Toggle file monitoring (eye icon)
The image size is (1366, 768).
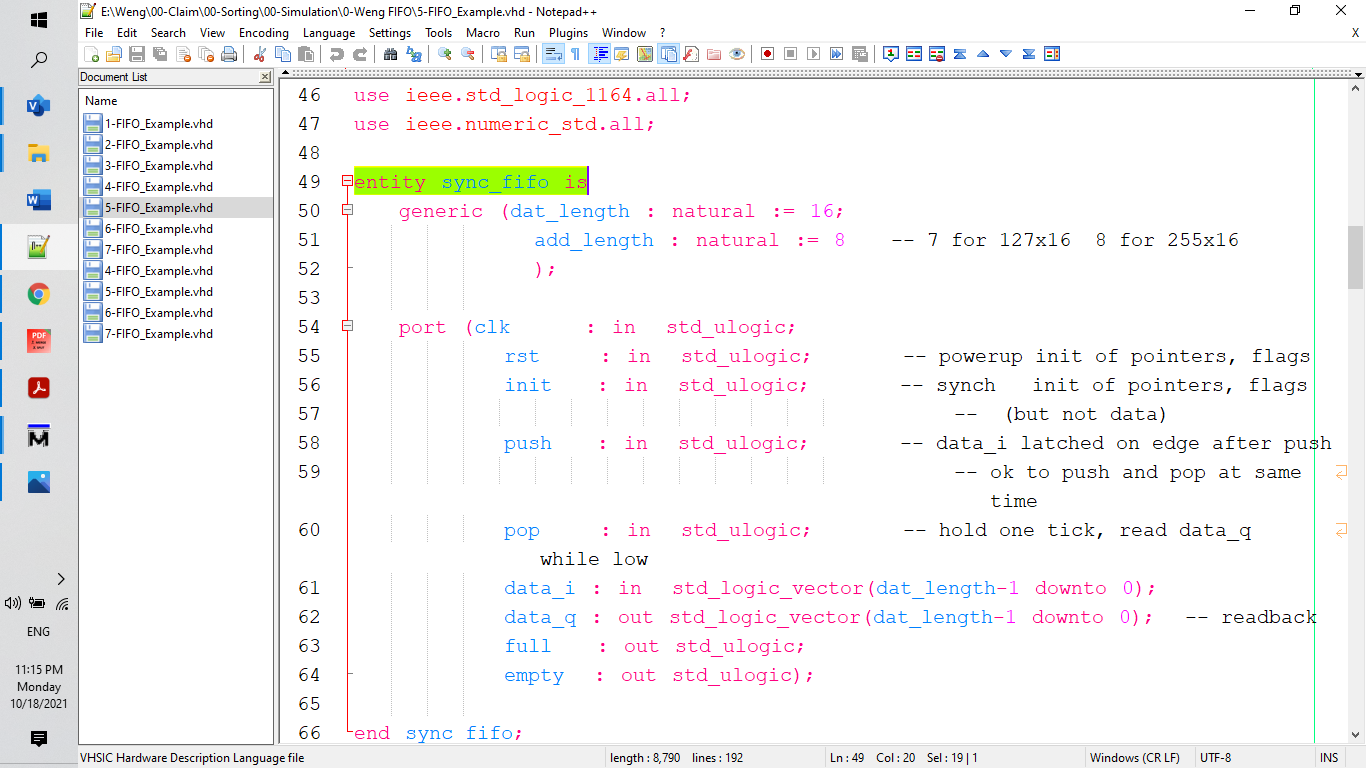(737, 54)
